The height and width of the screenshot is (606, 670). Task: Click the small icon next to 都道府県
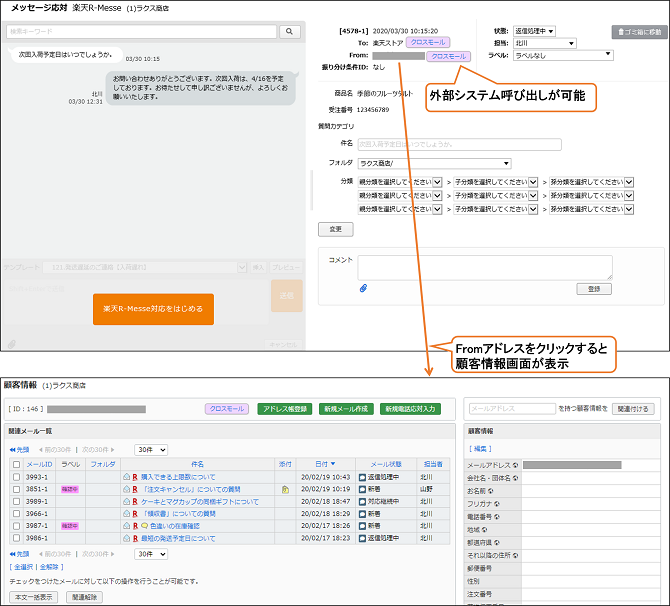click(x=497, y=542)
